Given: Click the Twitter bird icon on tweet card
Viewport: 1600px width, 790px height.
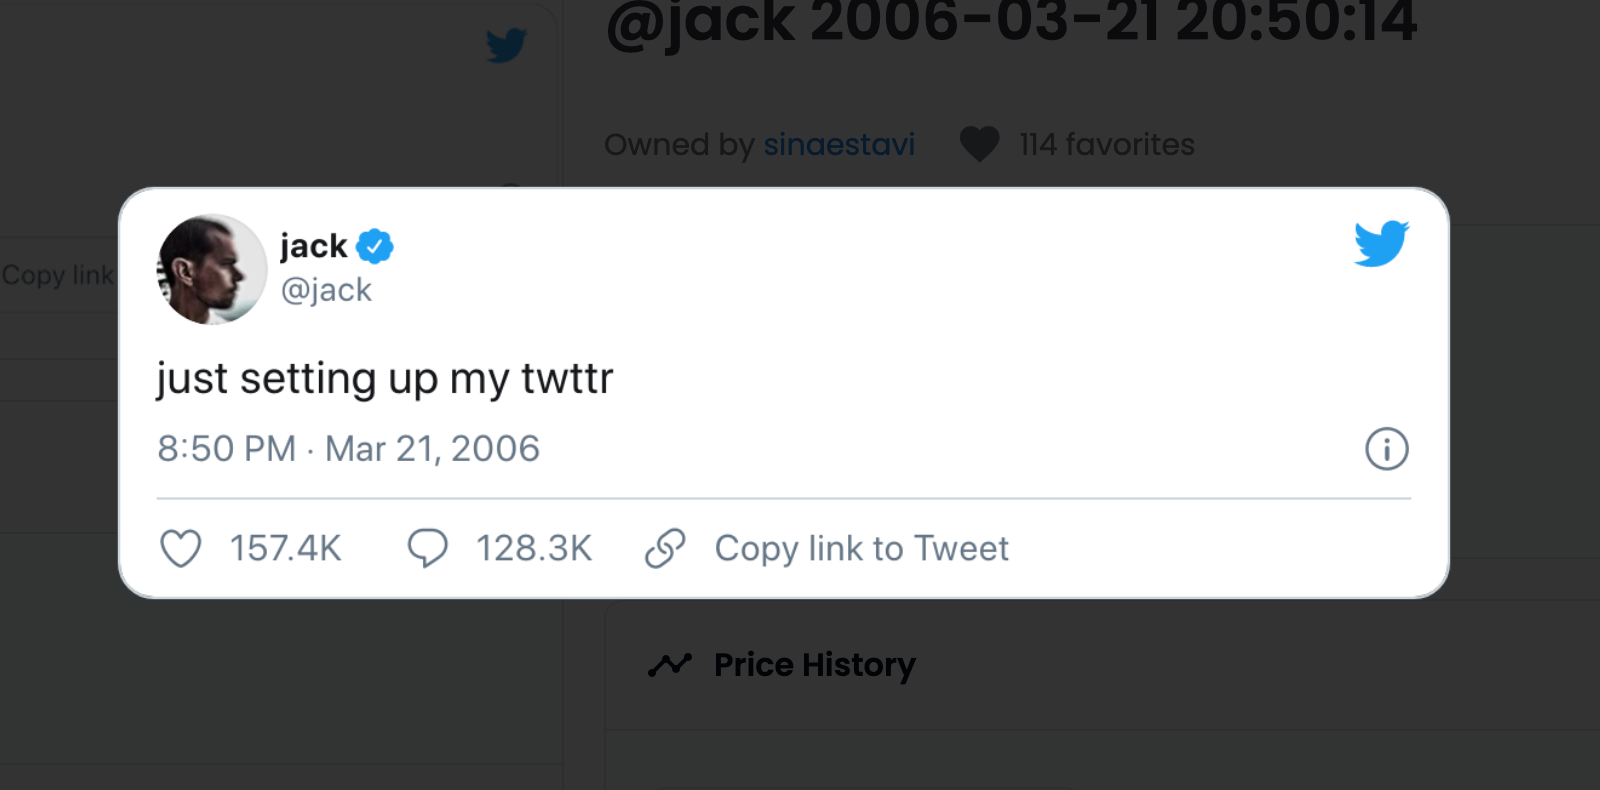Looking at the screenshot, I should pyautogui.click(x=1381, y=243).
